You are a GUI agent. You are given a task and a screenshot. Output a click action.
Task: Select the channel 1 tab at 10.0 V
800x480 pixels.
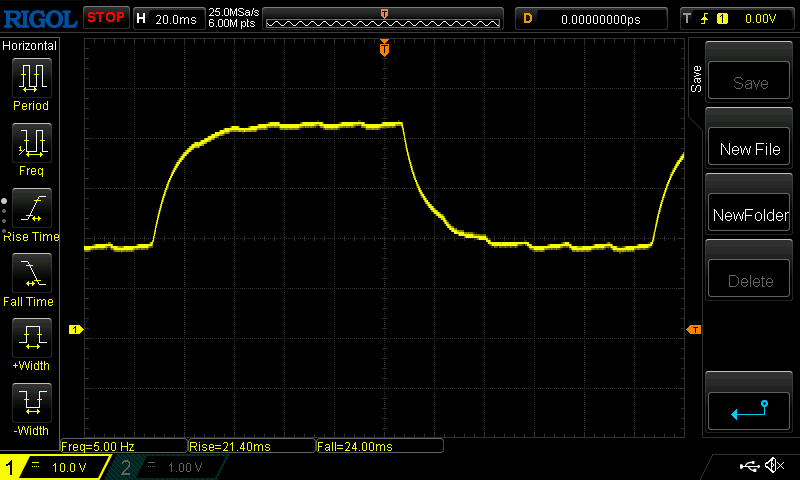[54, 467]
